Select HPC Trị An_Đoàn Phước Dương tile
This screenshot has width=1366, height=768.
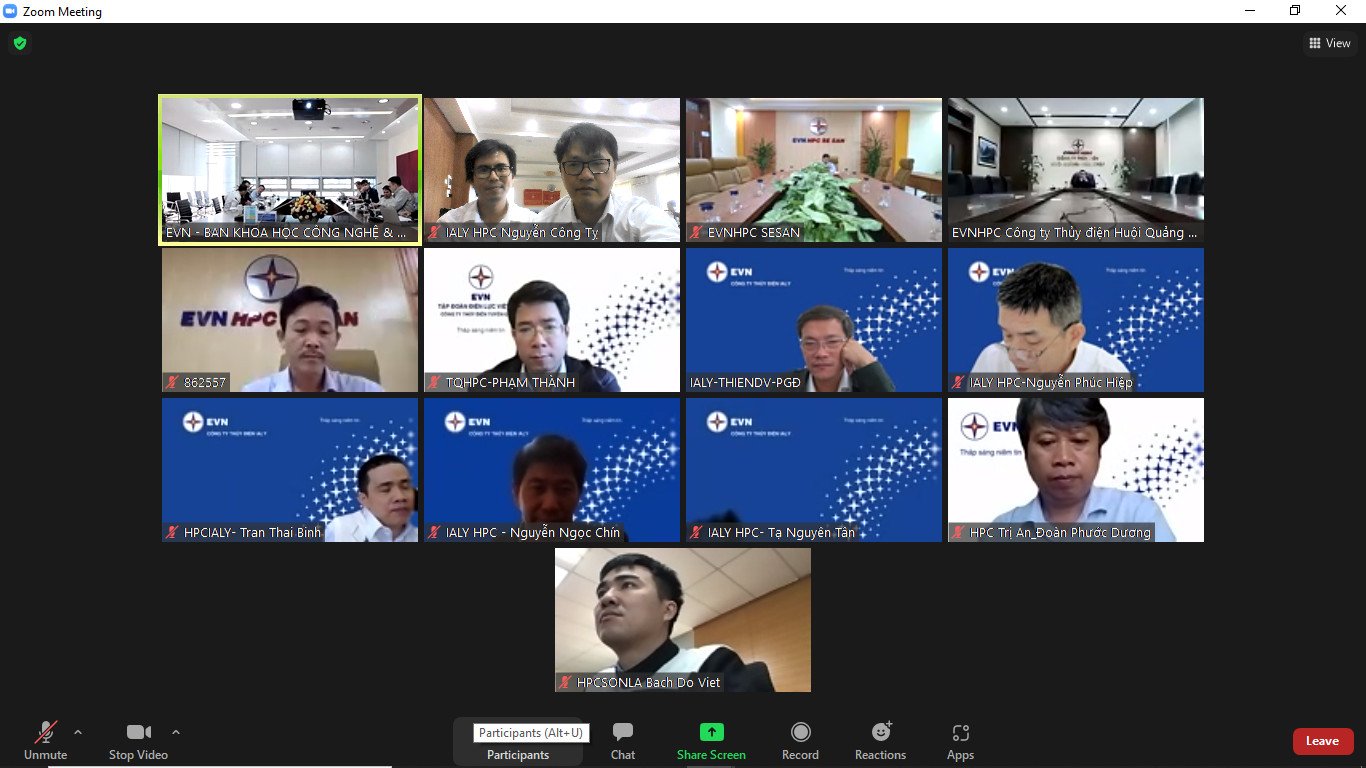coord(1076,470)
